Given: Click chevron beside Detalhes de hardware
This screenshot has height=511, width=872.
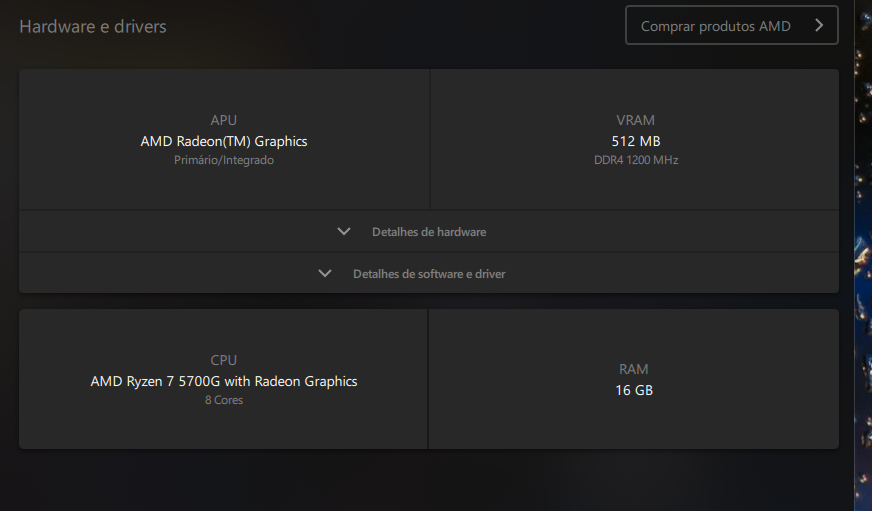Looking at the screenshot, I should (x=344, y=231).
